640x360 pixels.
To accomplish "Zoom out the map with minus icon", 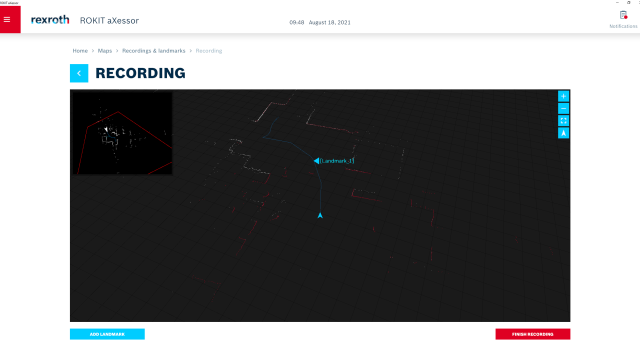I will 563,109.
